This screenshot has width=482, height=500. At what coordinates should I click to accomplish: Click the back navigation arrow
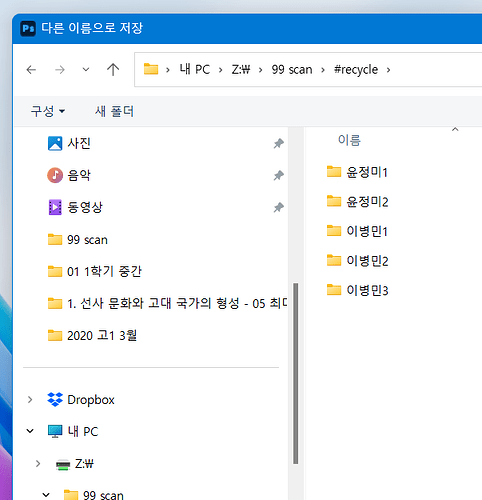point(31,70)
